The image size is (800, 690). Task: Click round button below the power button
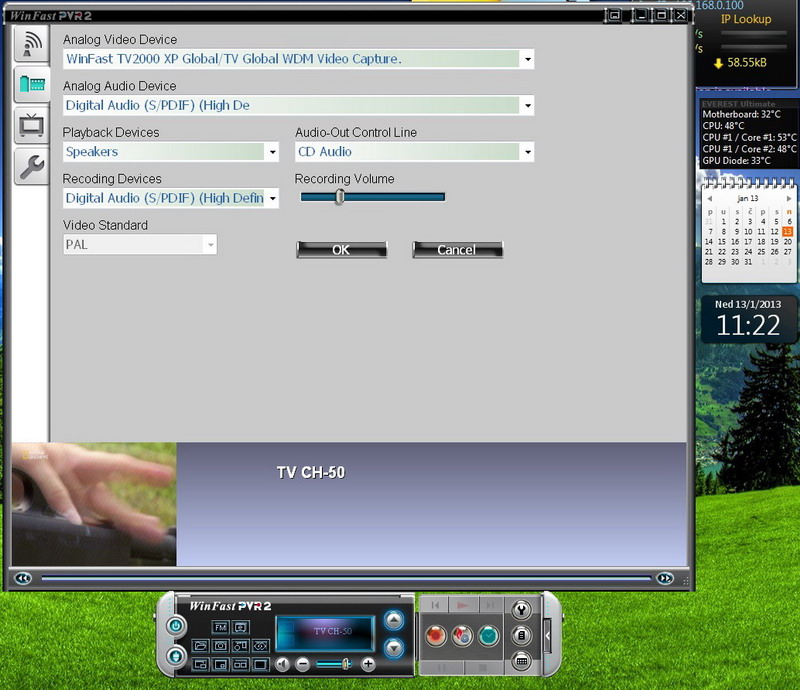[176, 656]
